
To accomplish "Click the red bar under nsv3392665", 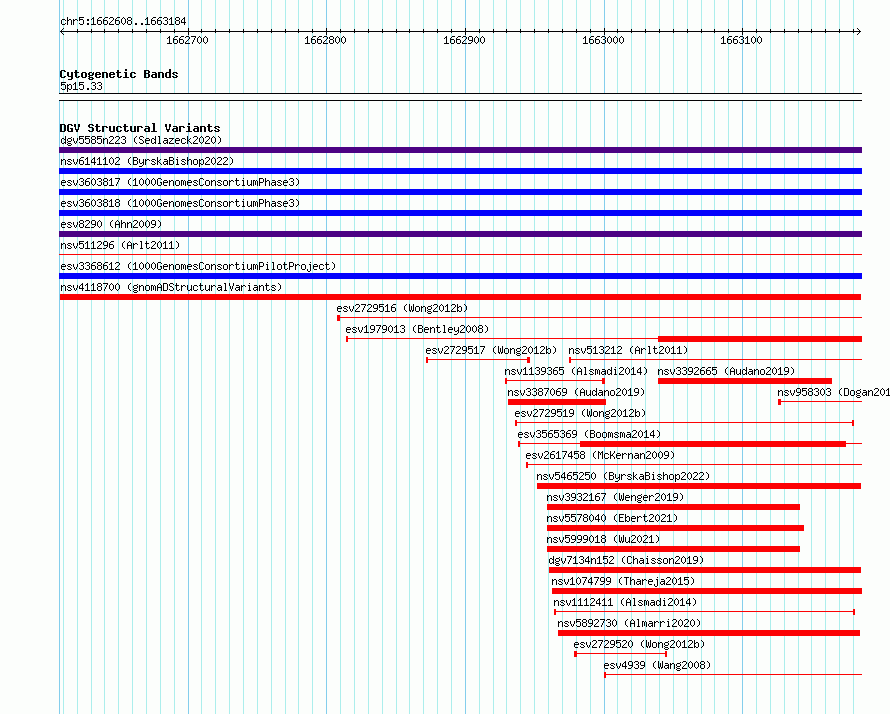I will coord(745,381).
